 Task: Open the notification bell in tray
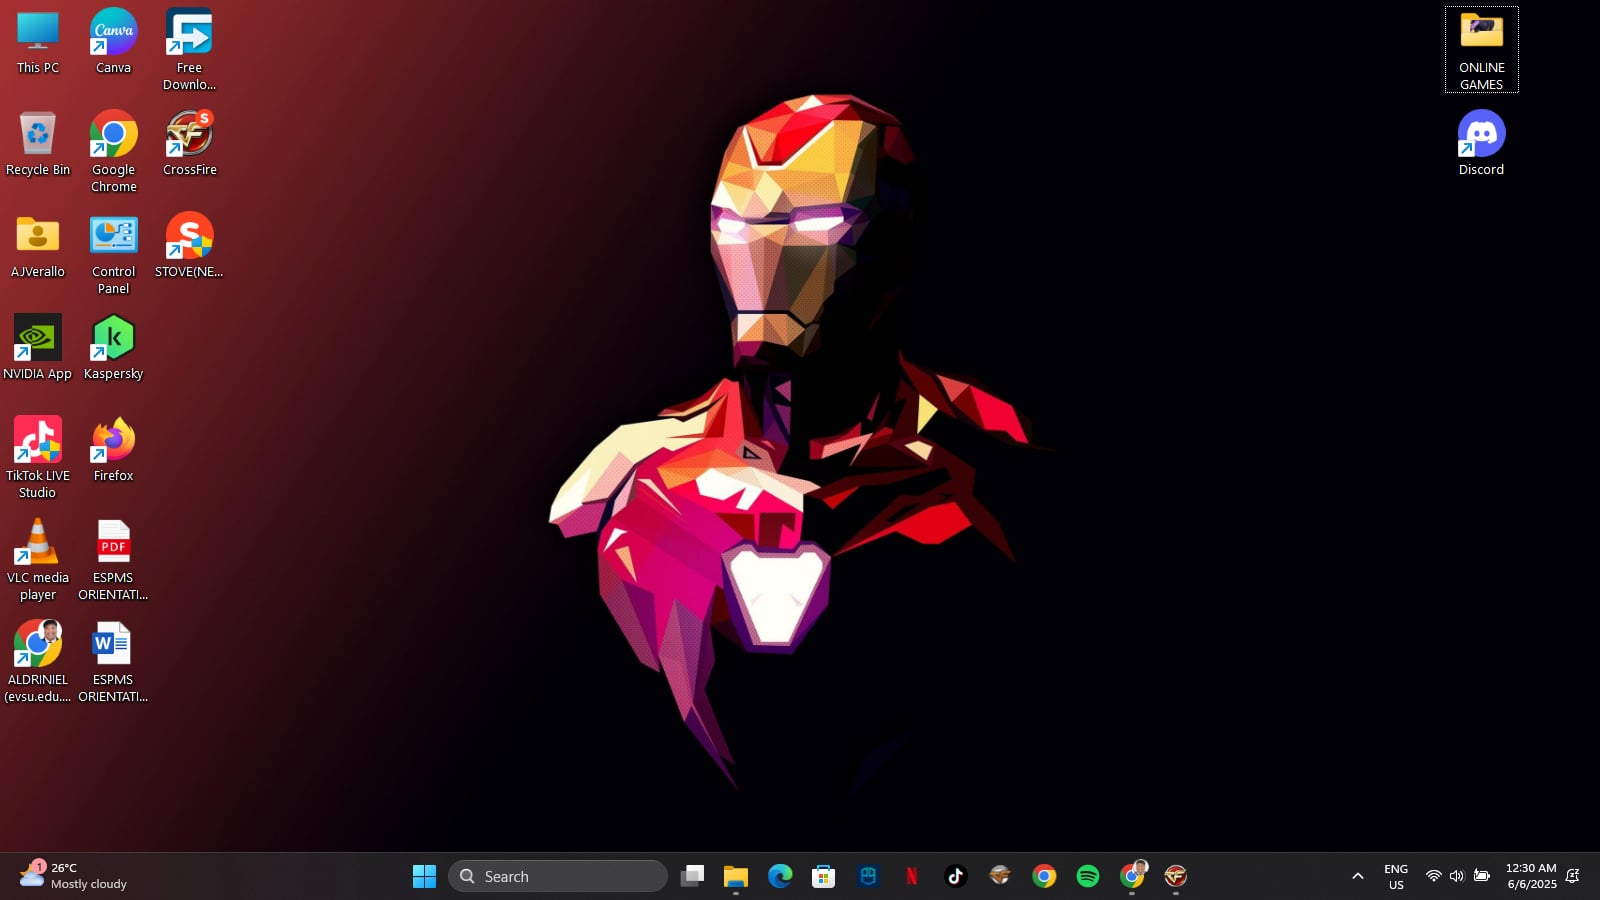tap(1573, 876)
